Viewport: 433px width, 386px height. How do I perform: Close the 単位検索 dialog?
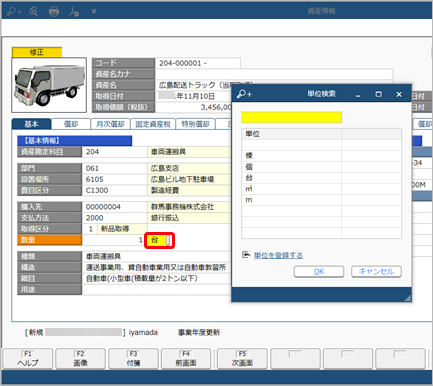click(x=399, y=94)
